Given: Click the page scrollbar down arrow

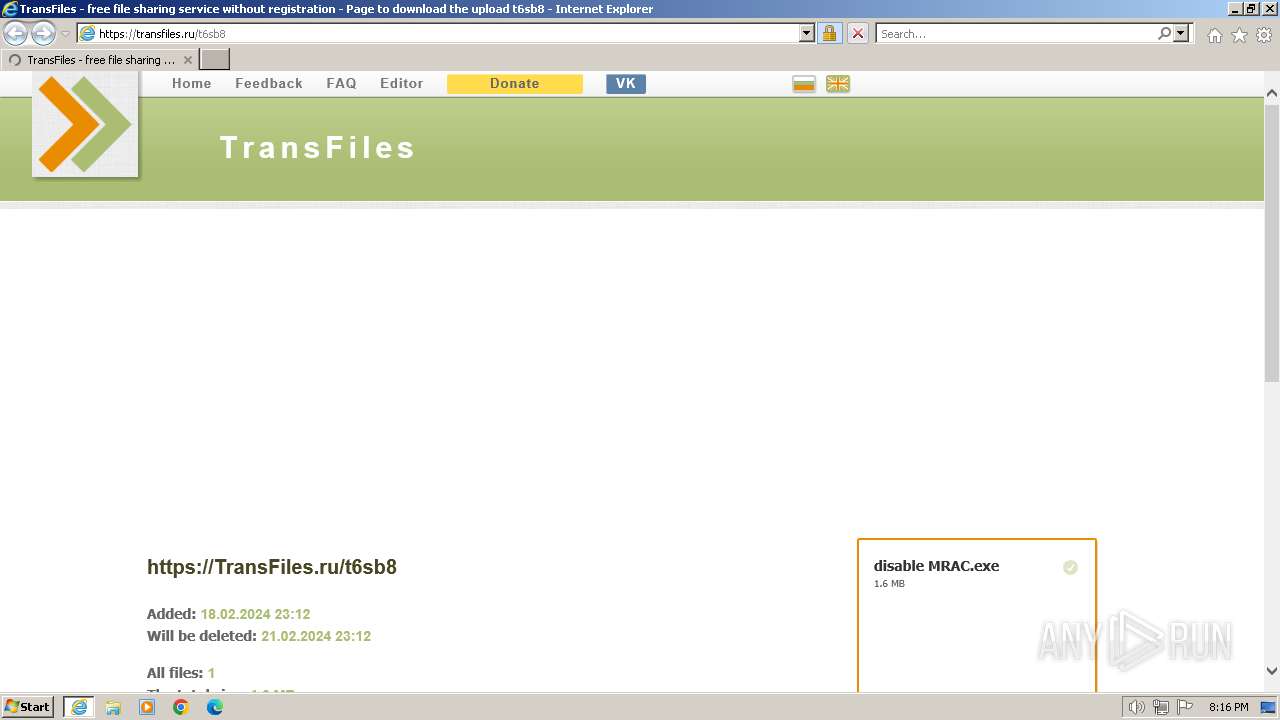Looking at the screenshot, I should tap(1272, 671).
